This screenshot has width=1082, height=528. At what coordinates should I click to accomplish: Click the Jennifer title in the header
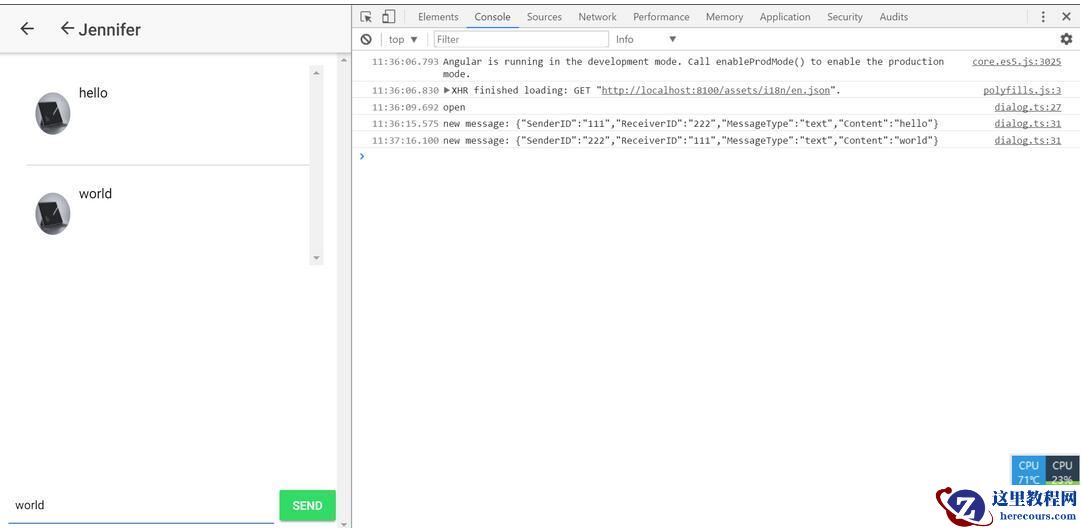click(110, 29)
